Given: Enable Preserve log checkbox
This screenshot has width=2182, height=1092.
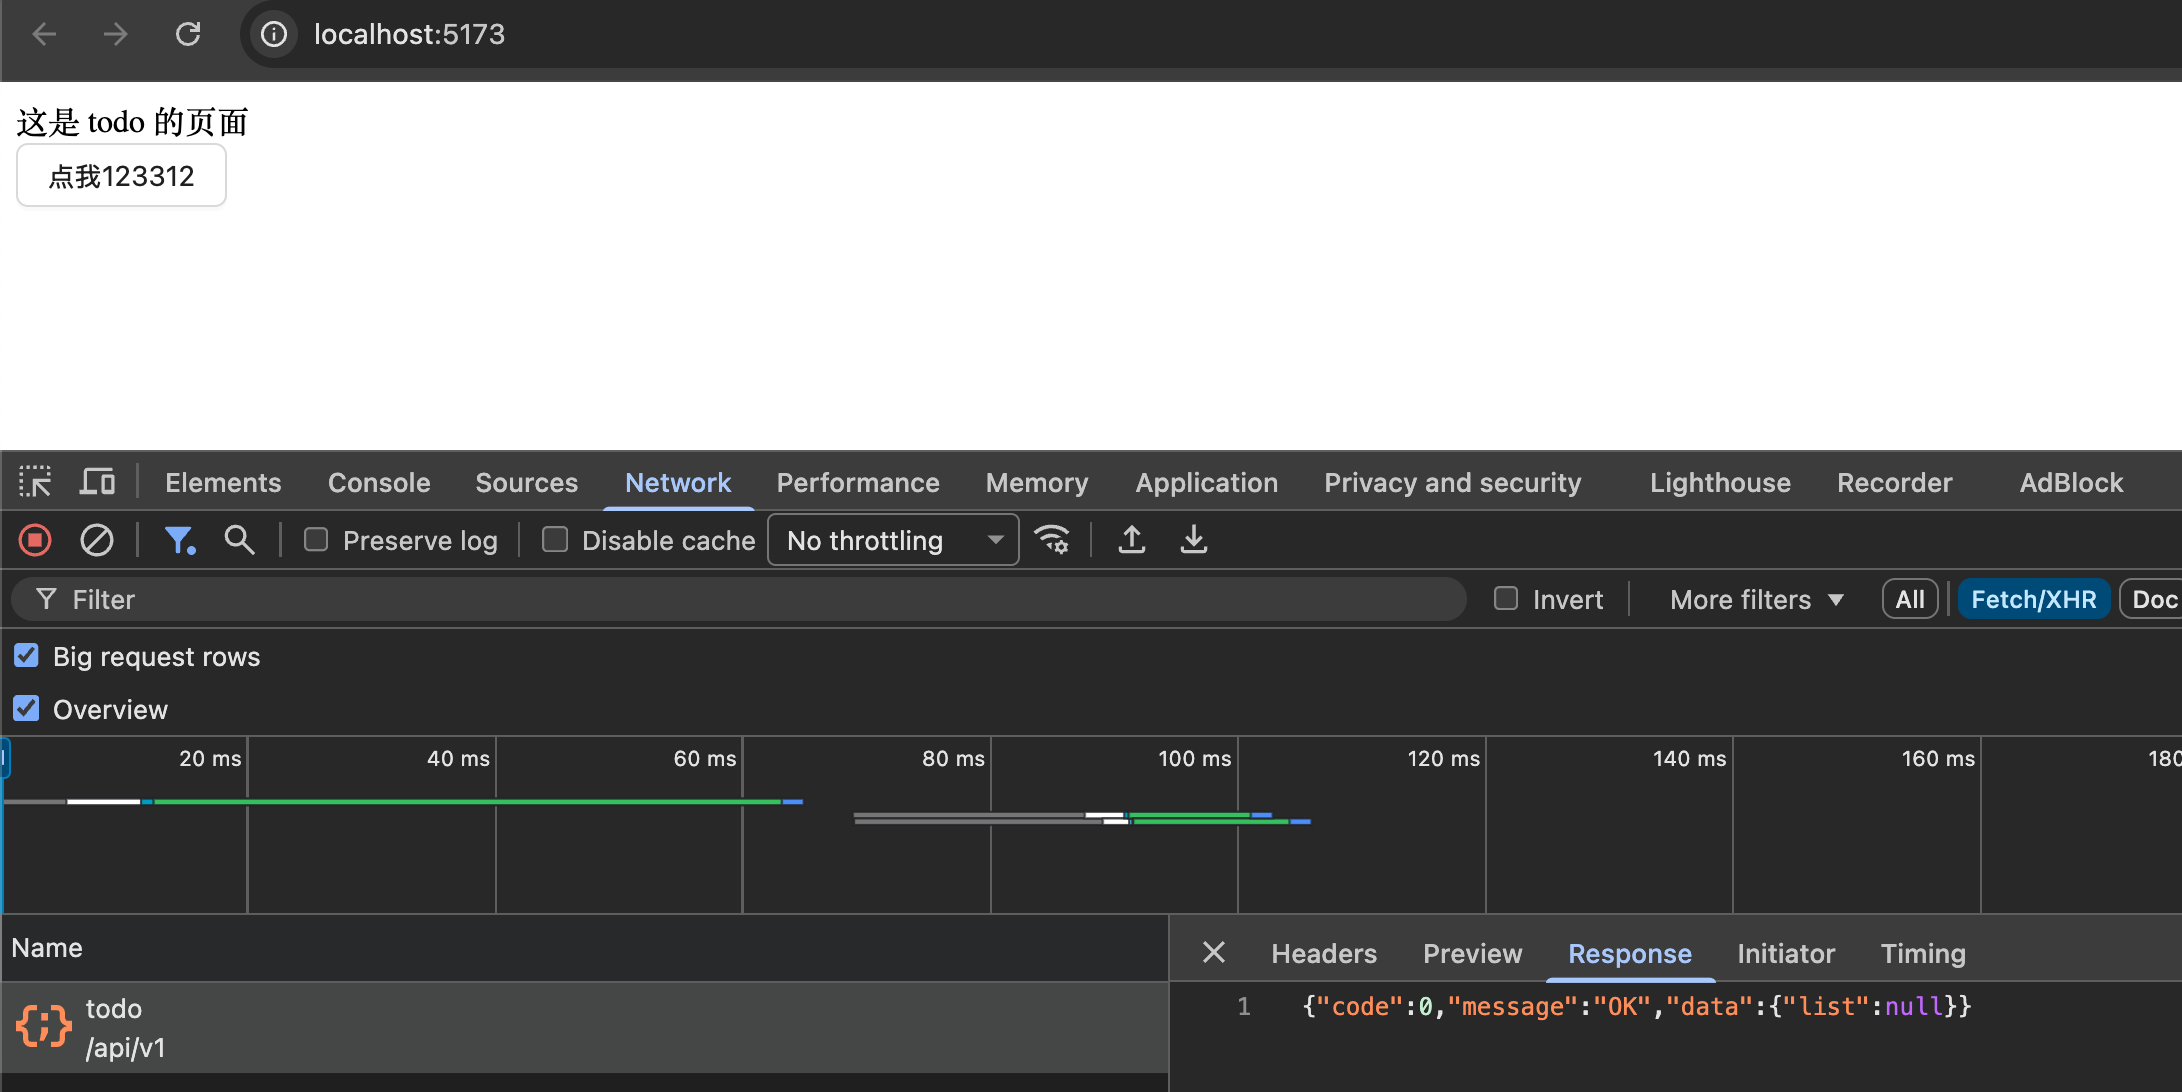Looking at the screenshot, I should click(x=316, y=540).
